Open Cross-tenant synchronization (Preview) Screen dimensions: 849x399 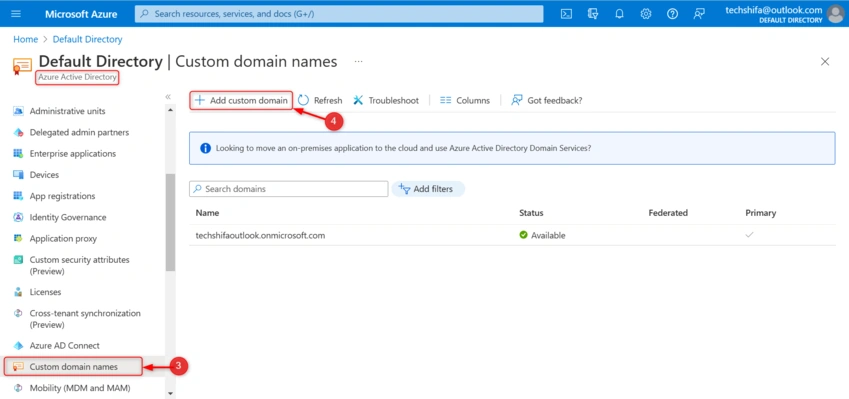85,319
